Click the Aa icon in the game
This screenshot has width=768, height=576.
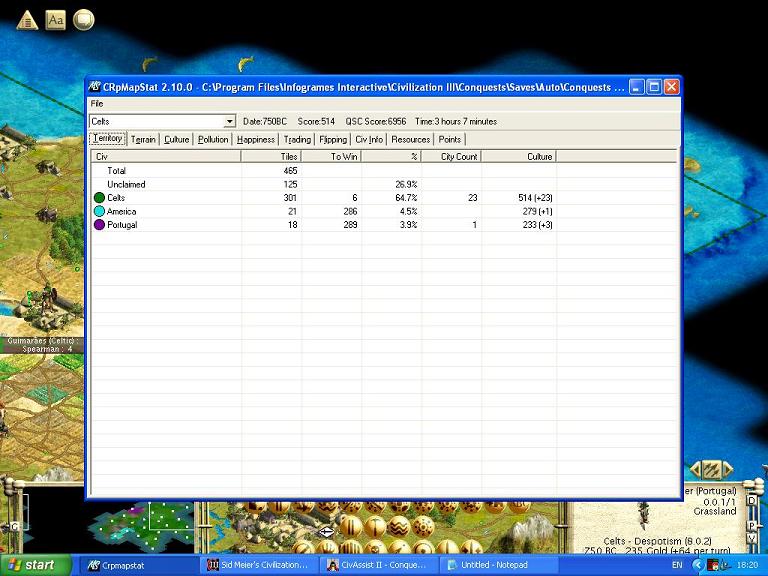click(55, 20)
